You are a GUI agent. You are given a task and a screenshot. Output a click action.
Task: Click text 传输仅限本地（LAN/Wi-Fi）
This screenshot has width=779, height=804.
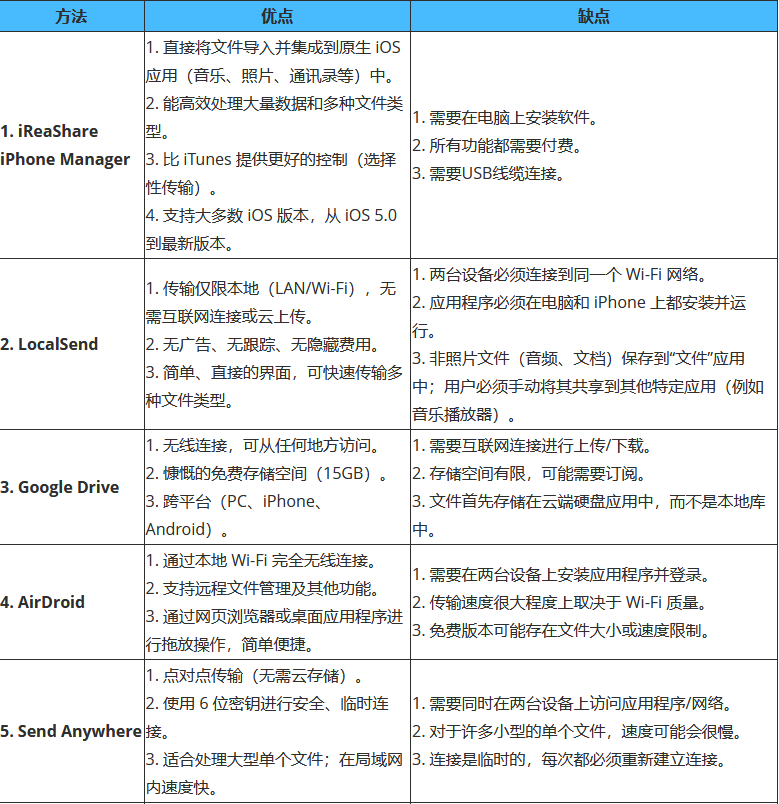tap(259, 289)
